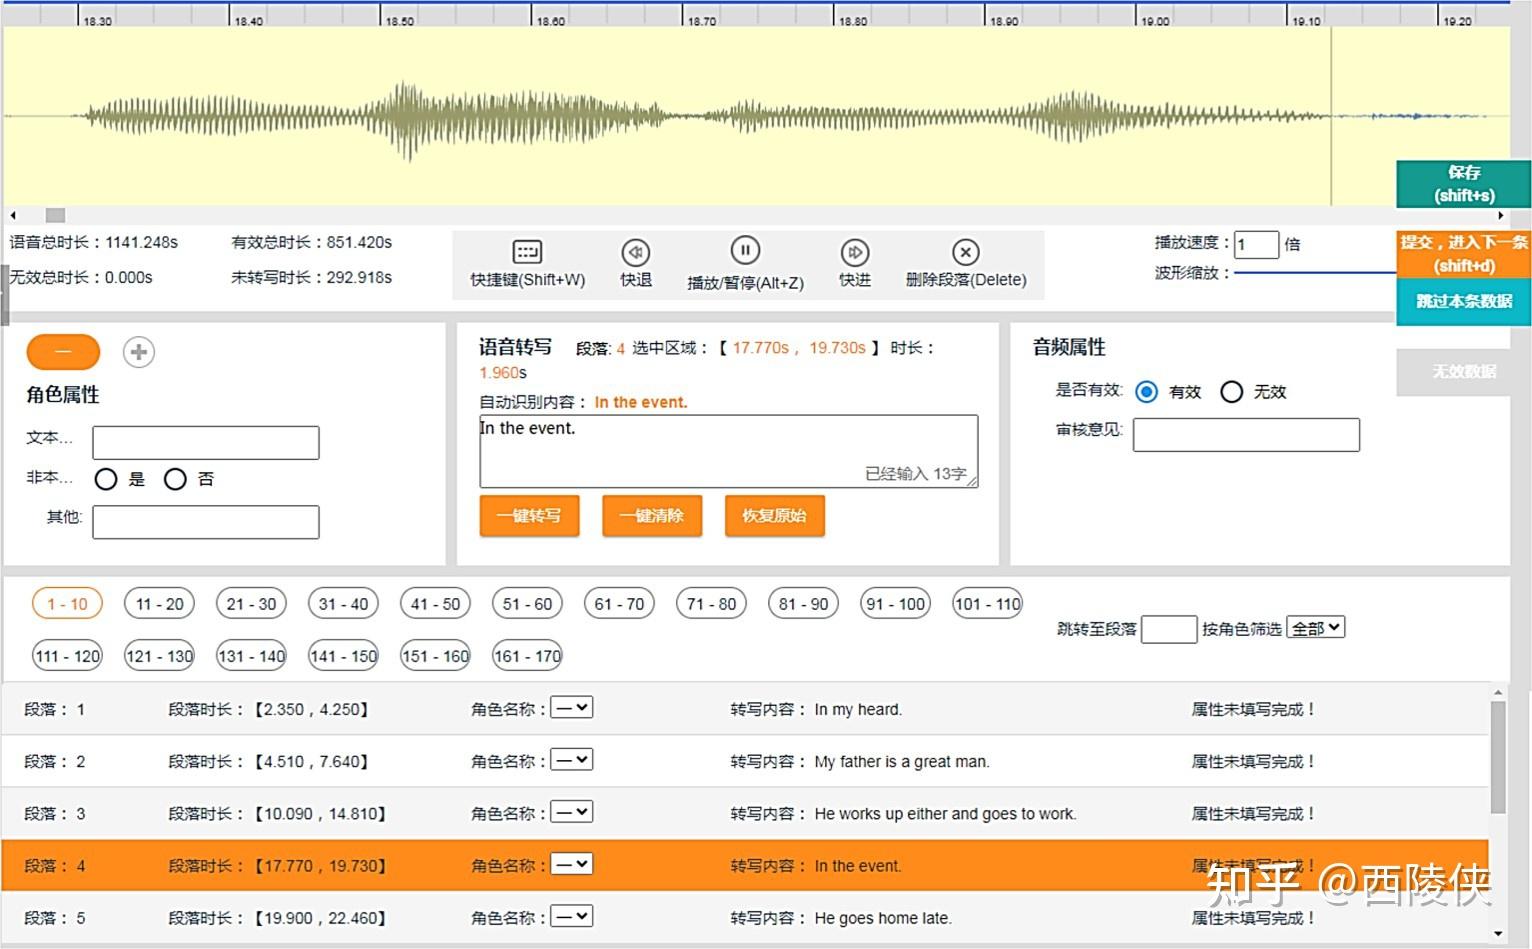Select segment row 'He goes home late.'
1532x949 pixels.
[745, 917]
